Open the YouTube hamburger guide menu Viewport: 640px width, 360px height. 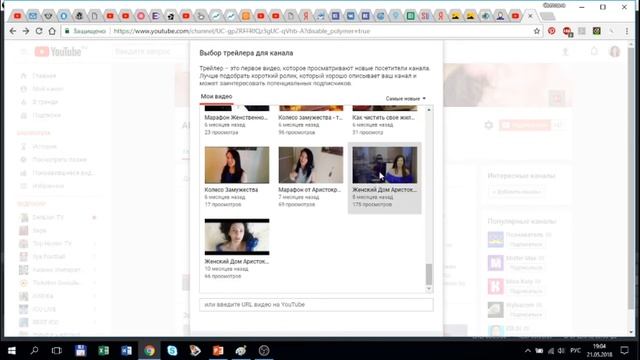pos(23,52)
